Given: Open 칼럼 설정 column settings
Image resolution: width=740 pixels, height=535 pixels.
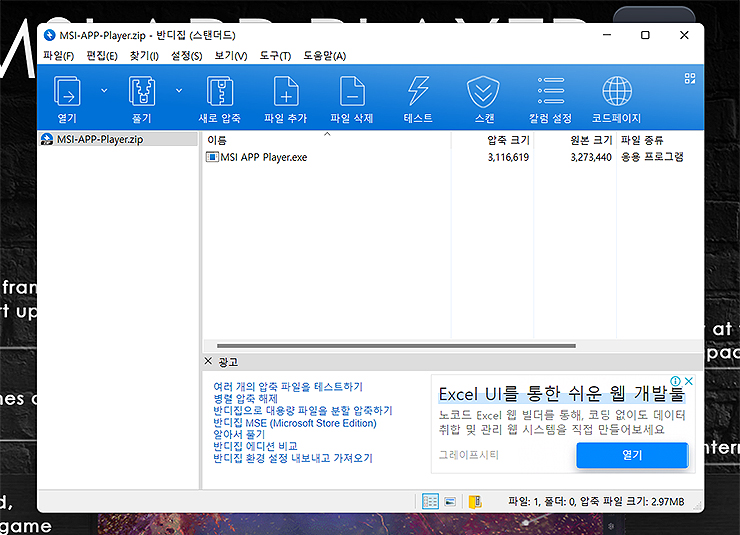Looking at the screenshot, I should coord(550,99).
